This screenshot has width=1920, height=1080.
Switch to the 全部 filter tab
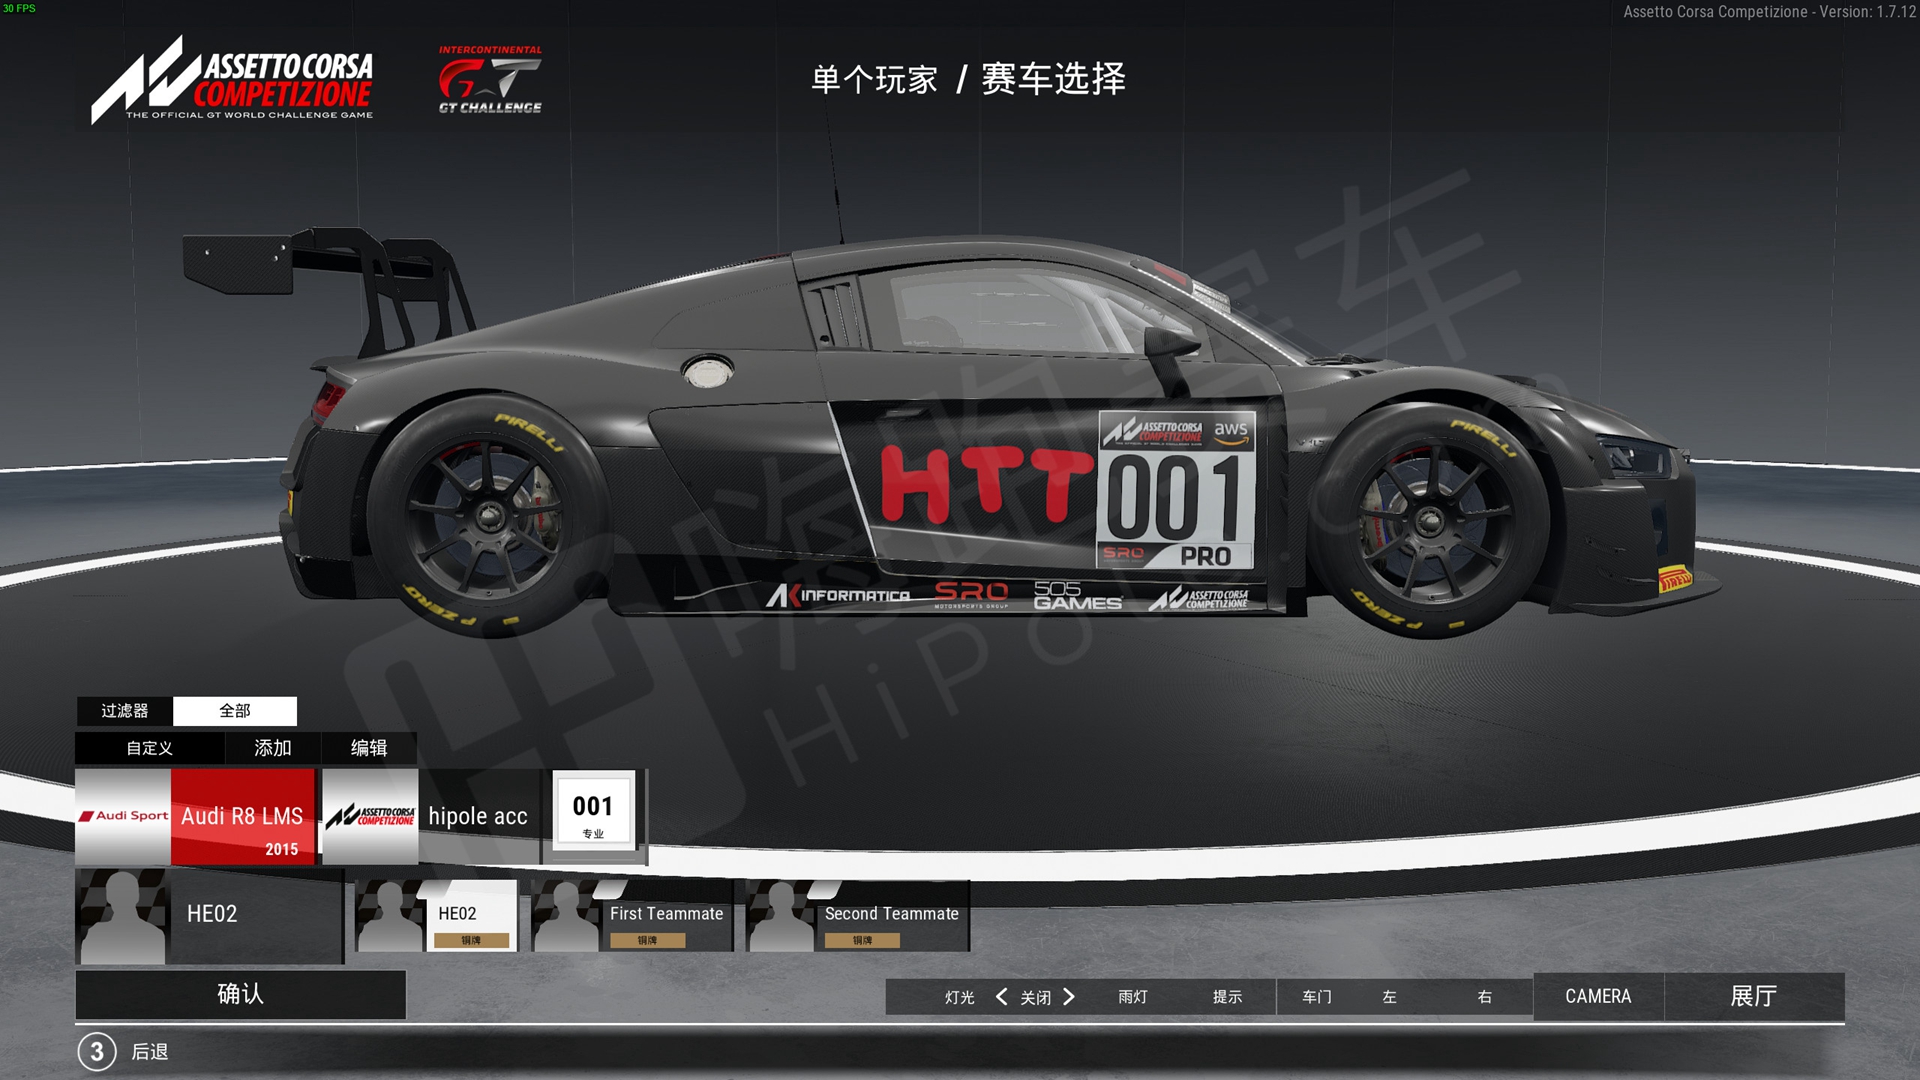pos(235,711)
